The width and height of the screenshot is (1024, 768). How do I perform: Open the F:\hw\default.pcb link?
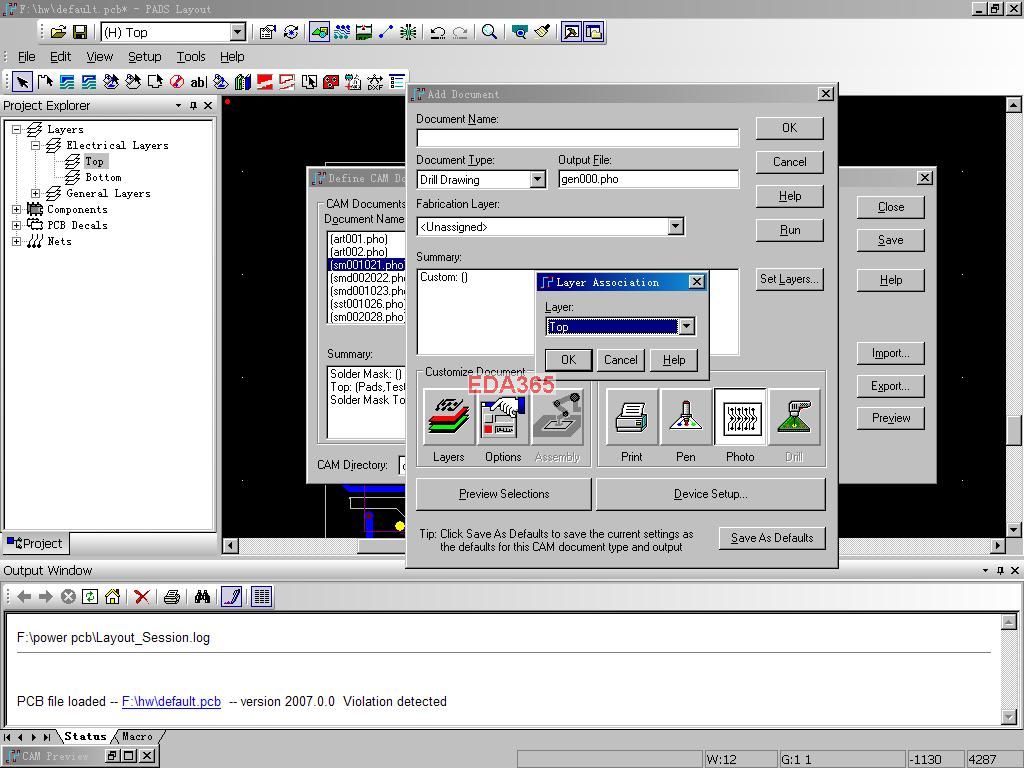tap(171, 702)
